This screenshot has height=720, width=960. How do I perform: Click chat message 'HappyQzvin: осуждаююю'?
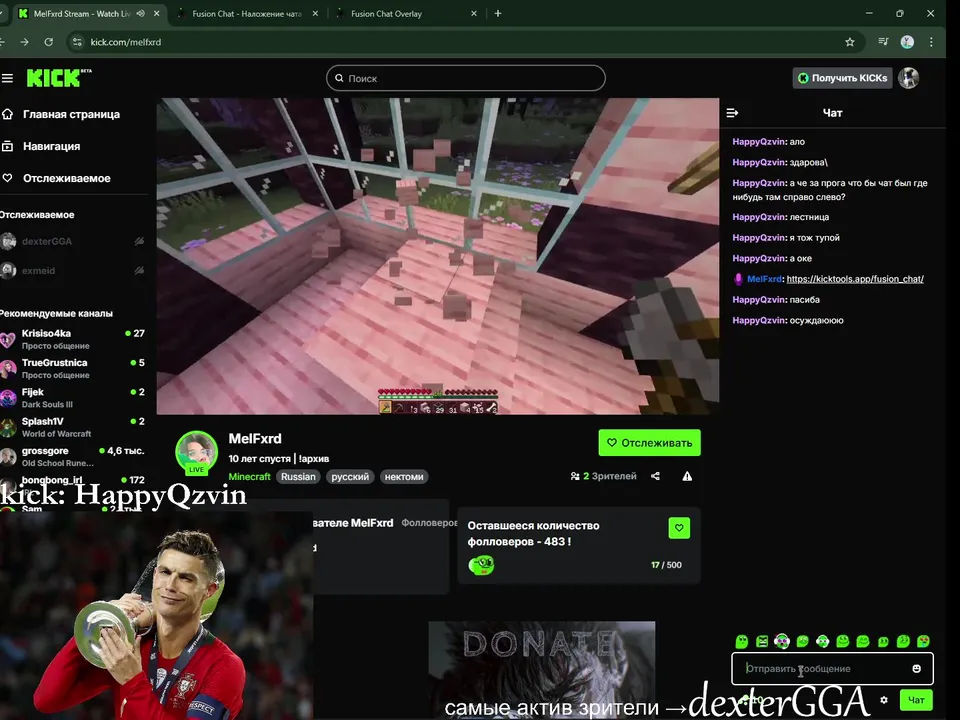[x=788, y=321]
